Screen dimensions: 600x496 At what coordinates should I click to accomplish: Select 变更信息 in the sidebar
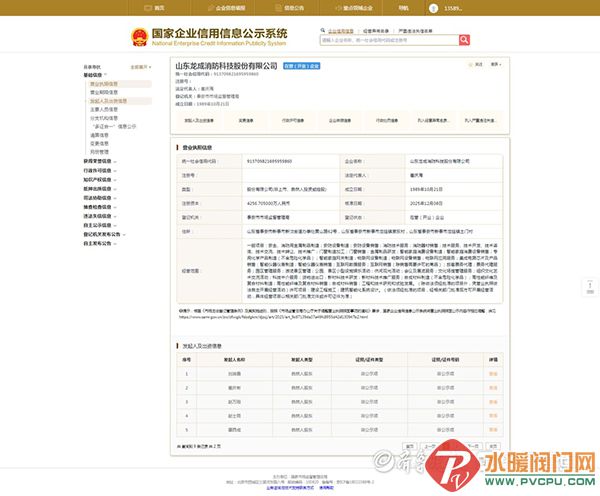tap(99, 144)
